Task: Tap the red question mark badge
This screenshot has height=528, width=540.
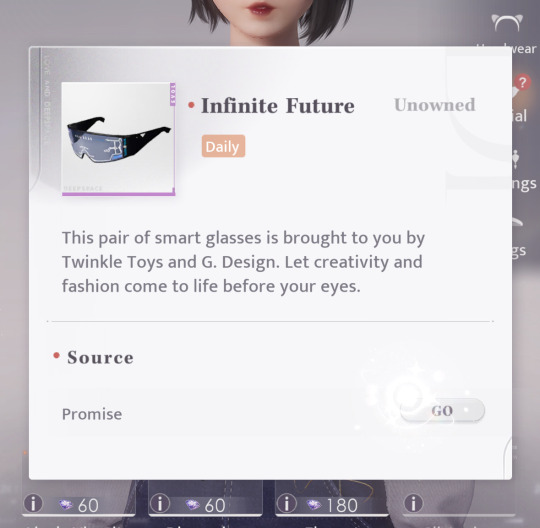Action: [x=522, y=82]
